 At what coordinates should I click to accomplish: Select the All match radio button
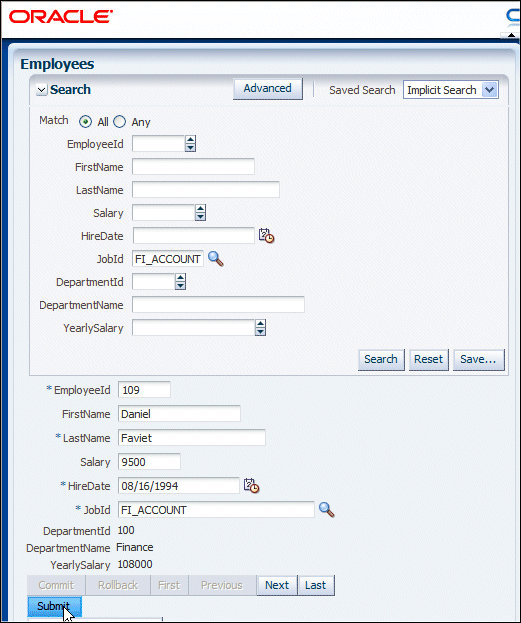pos(85,122)
